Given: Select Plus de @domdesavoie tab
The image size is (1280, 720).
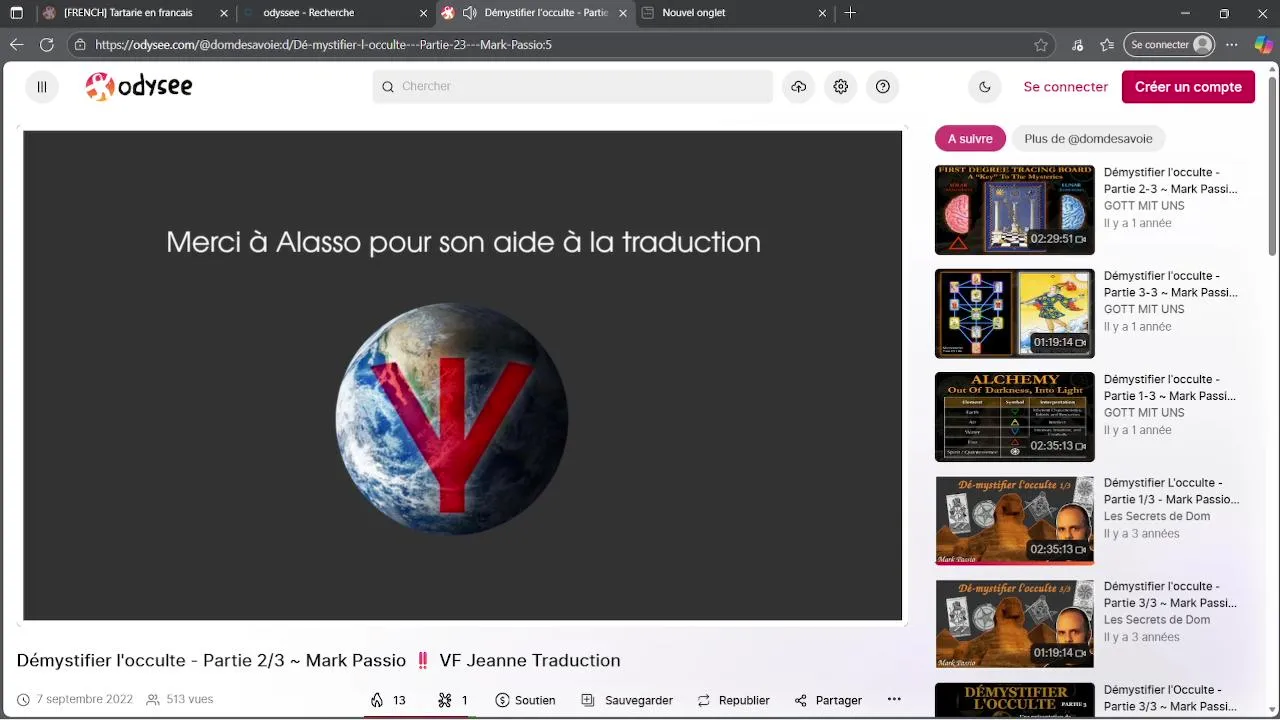Looking at the screenshot, I should (1088, 139).
